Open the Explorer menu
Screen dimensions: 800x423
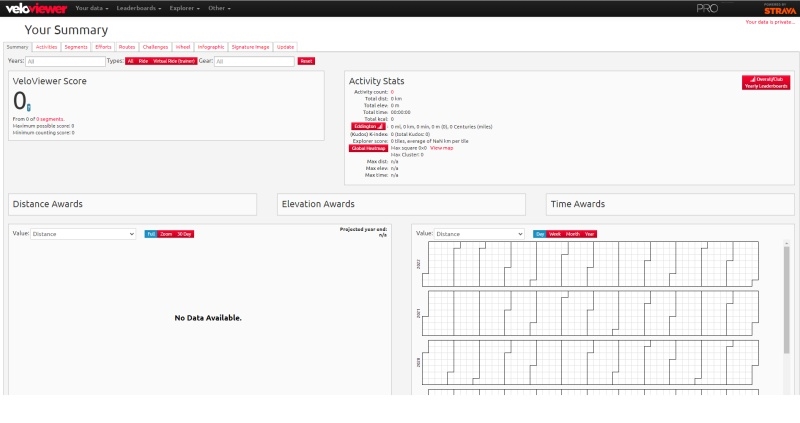point(185,8)
